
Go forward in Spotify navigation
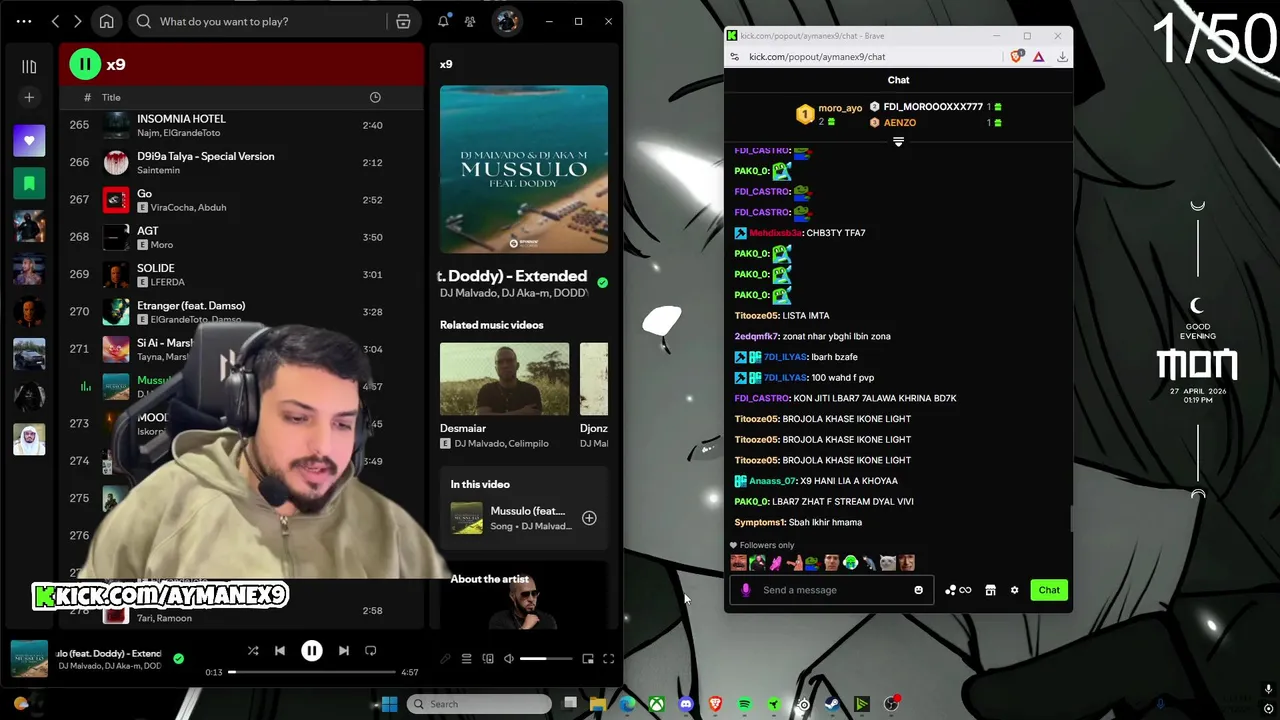[78, 21]
